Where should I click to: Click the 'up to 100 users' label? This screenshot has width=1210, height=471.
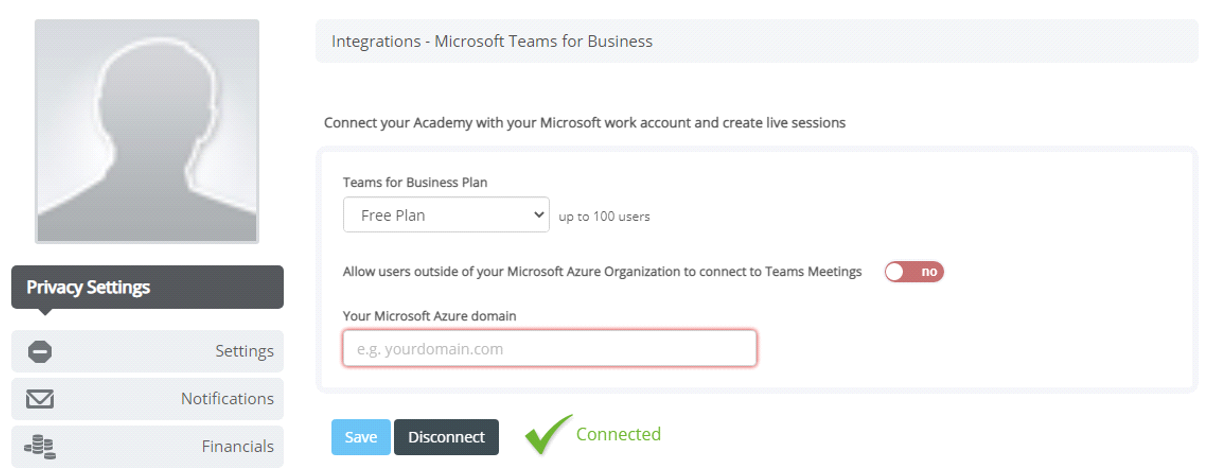point(604,216)
